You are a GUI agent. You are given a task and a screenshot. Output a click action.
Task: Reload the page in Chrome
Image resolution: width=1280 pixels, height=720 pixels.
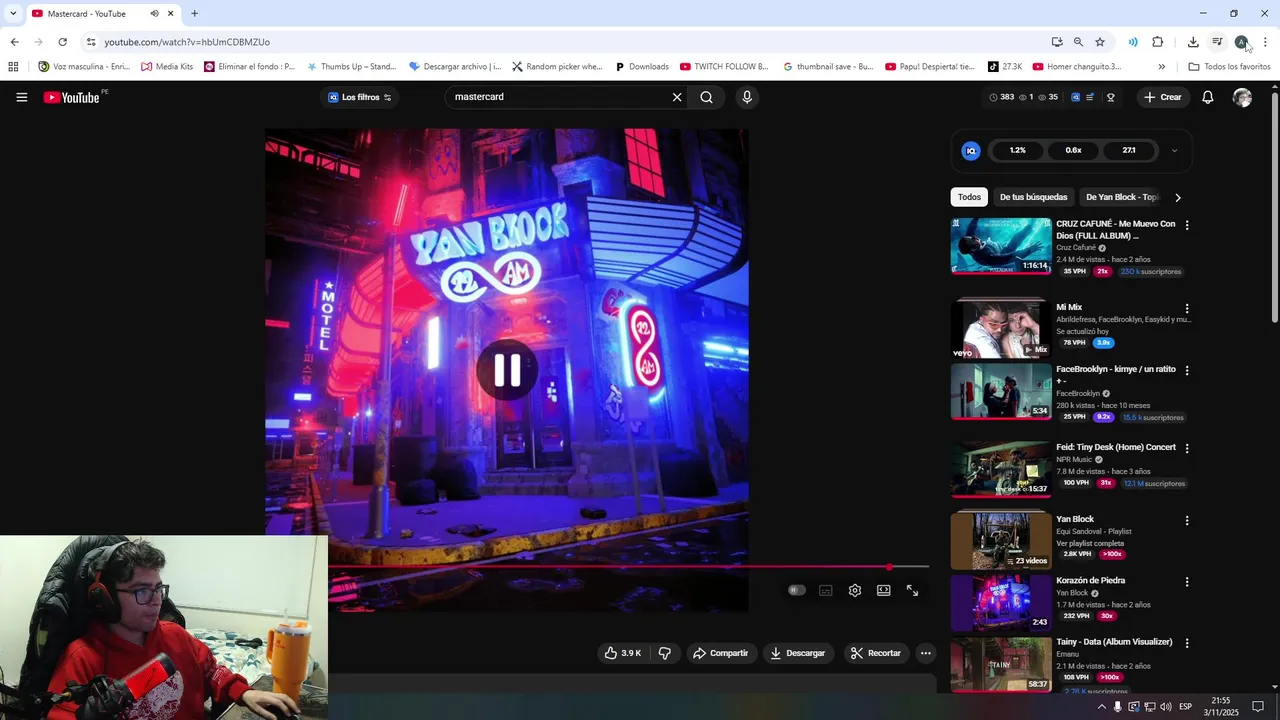pyautogui.click(x=62, y=42)
